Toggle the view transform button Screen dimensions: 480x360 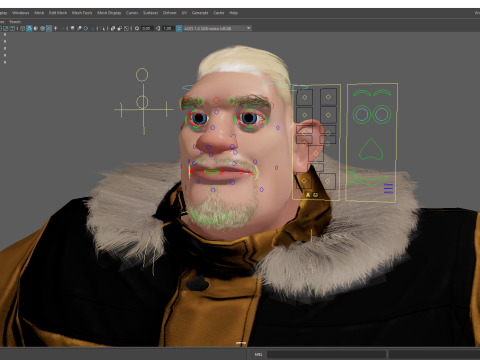point(179,28)
